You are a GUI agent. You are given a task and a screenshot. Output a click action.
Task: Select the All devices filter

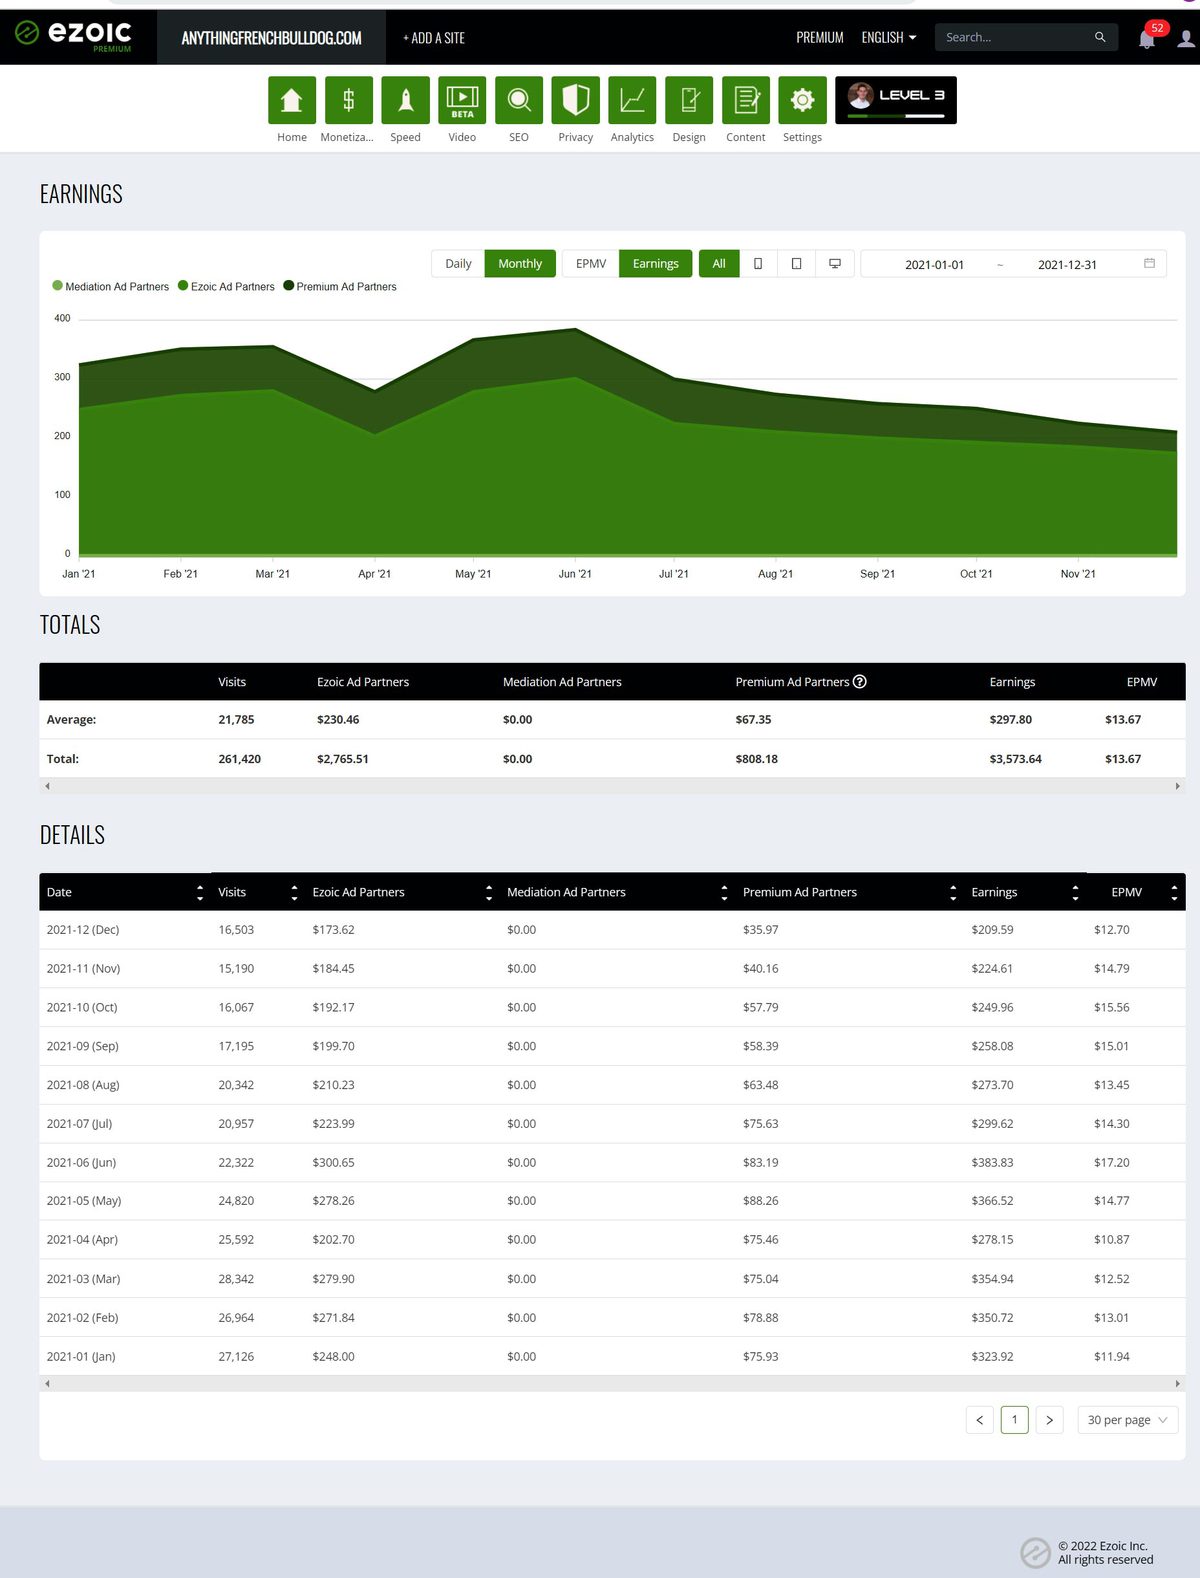[719, 264]
